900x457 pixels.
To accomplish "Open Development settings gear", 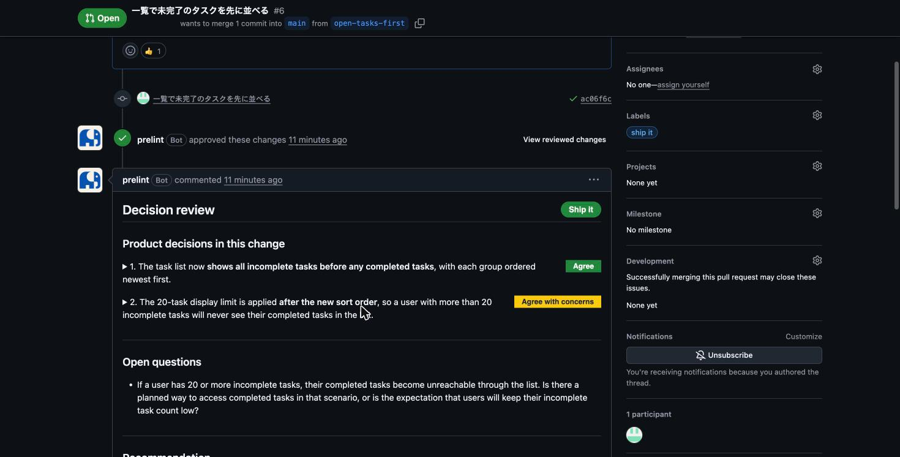I will pyautogui.click(x=817, y=261).
